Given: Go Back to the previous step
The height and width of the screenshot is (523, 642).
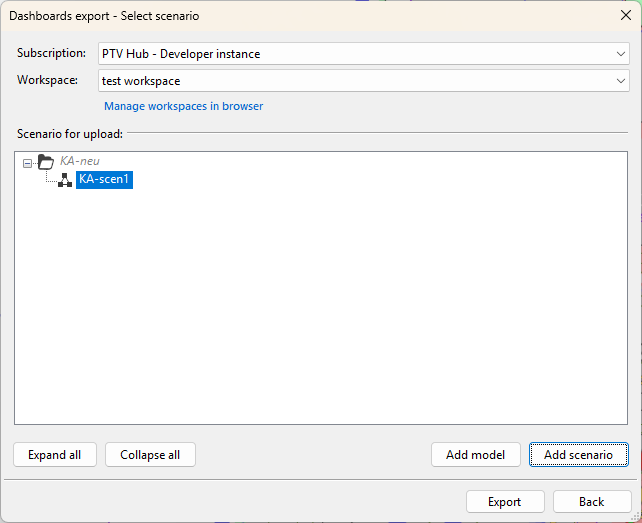Looking at the screenshot, I should pyautogui.click(x=591, y=502).
